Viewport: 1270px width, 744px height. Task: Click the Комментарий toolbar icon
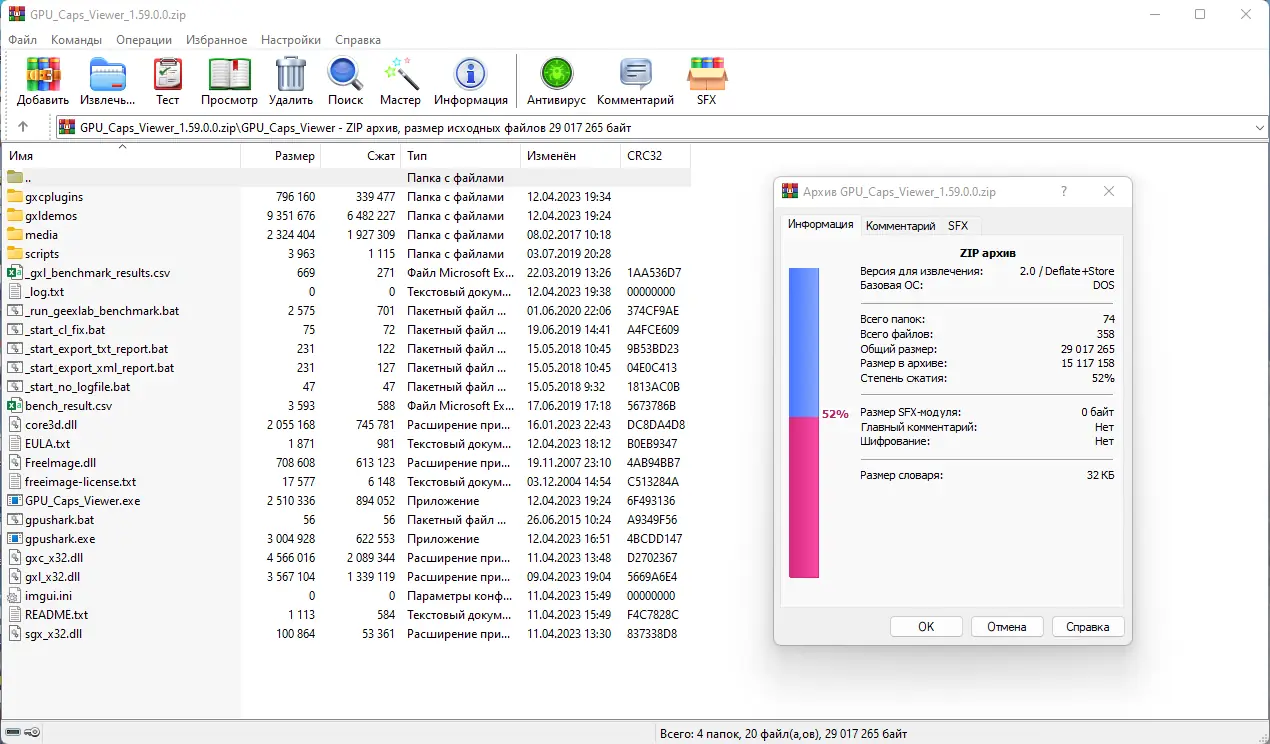(635, 74)
